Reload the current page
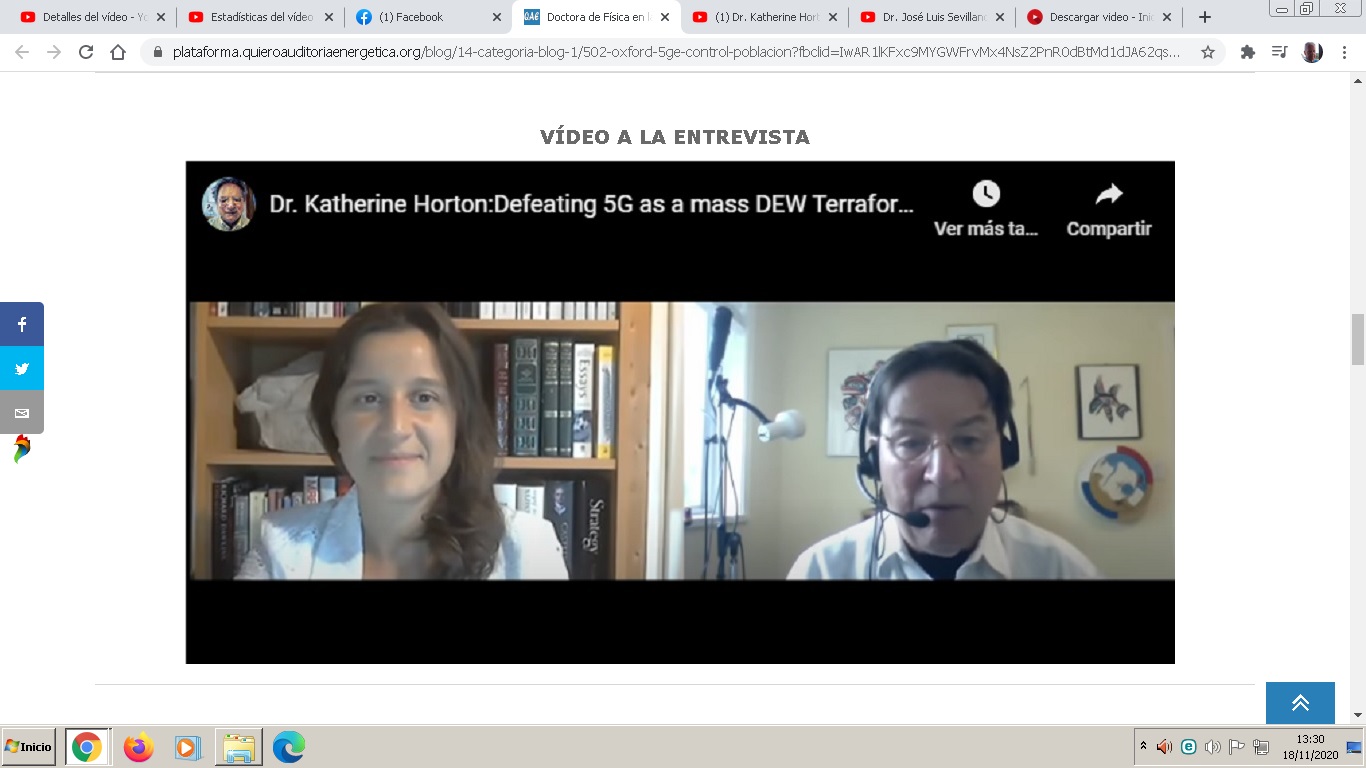 [86, 52]
